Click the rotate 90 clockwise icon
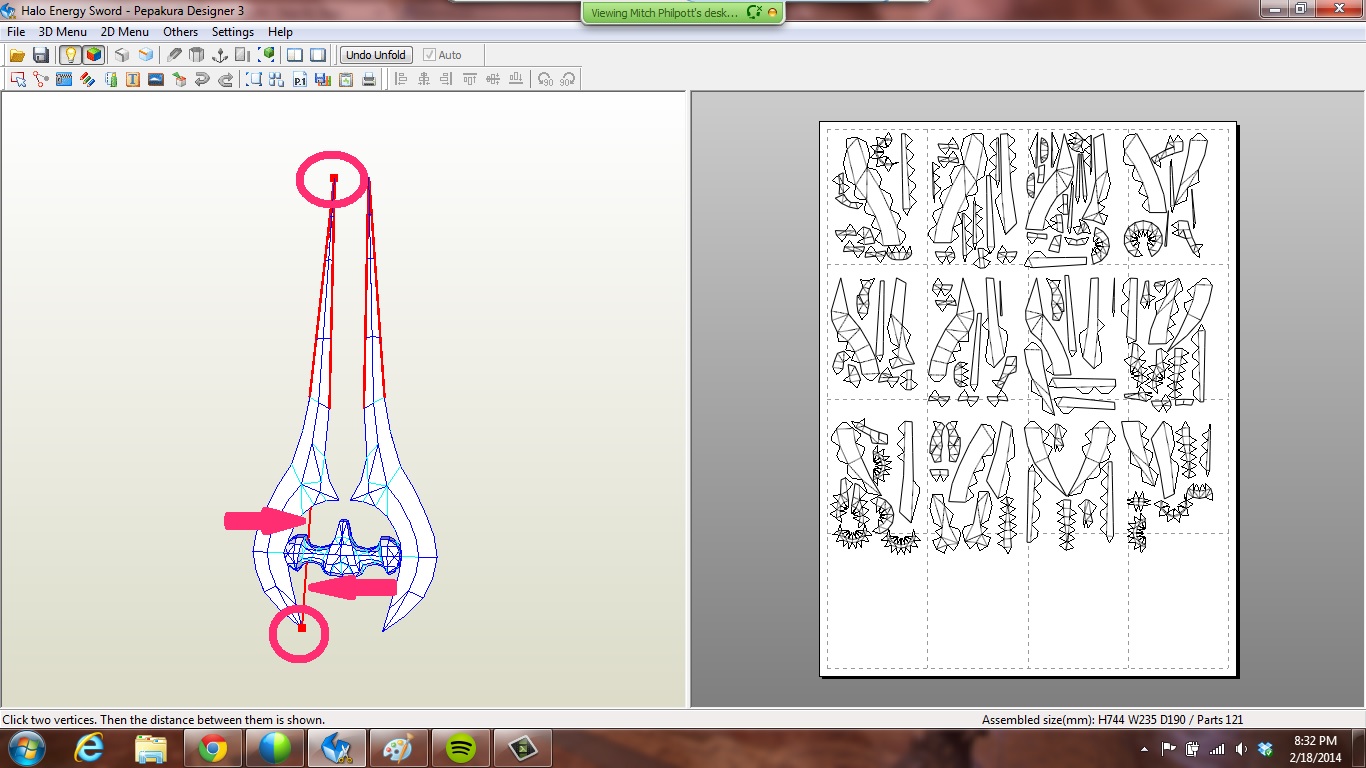The image size is (1366, 768). [x=568, y=79]
